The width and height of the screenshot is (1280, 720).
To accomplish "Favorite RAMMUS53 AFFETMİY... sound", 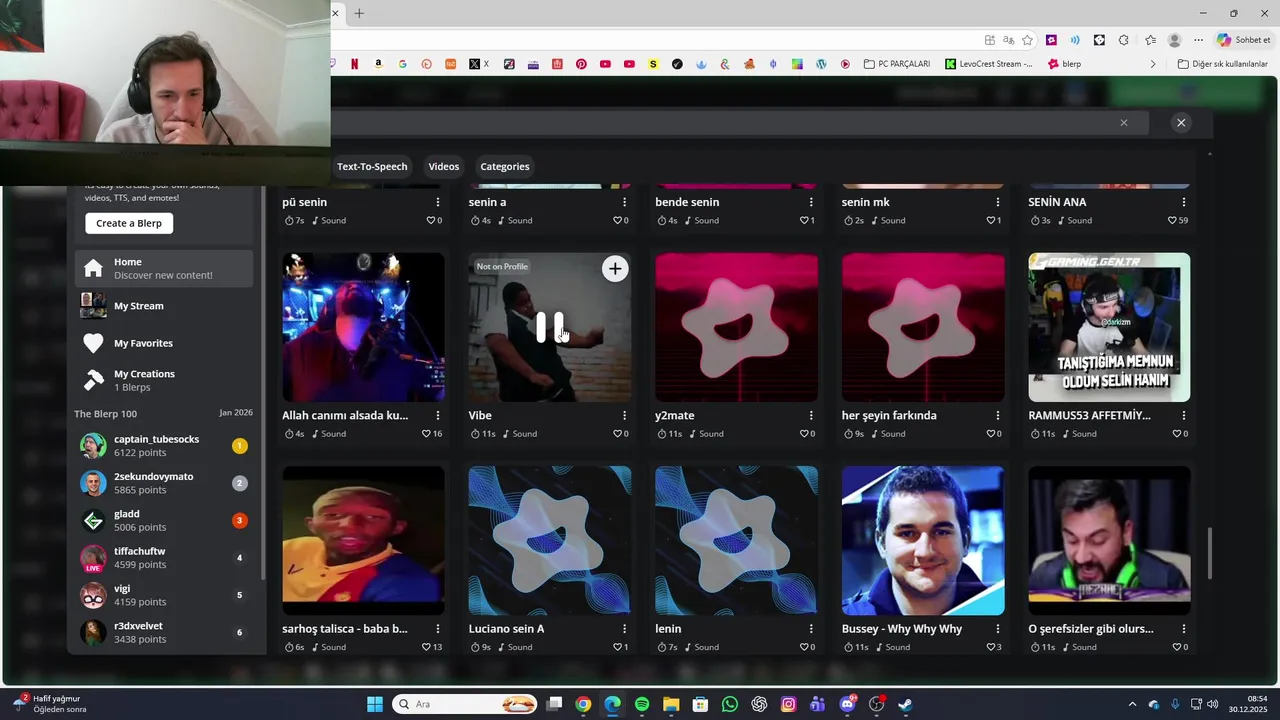I will (1177, 434).
